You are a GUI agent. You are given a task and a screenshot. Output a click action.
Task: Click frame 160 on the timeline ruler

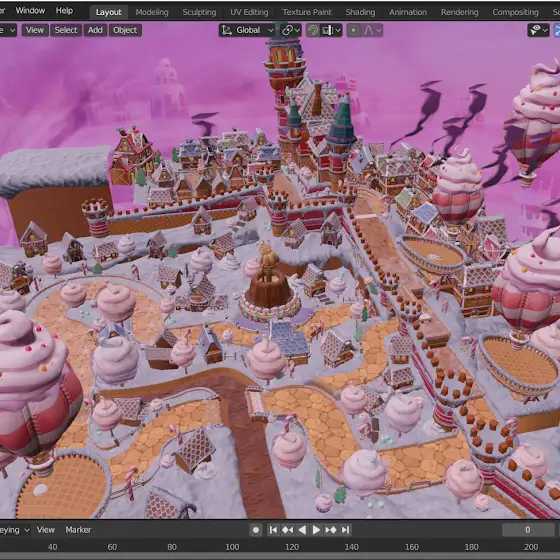pyautogui.click(x=411, y=547)
